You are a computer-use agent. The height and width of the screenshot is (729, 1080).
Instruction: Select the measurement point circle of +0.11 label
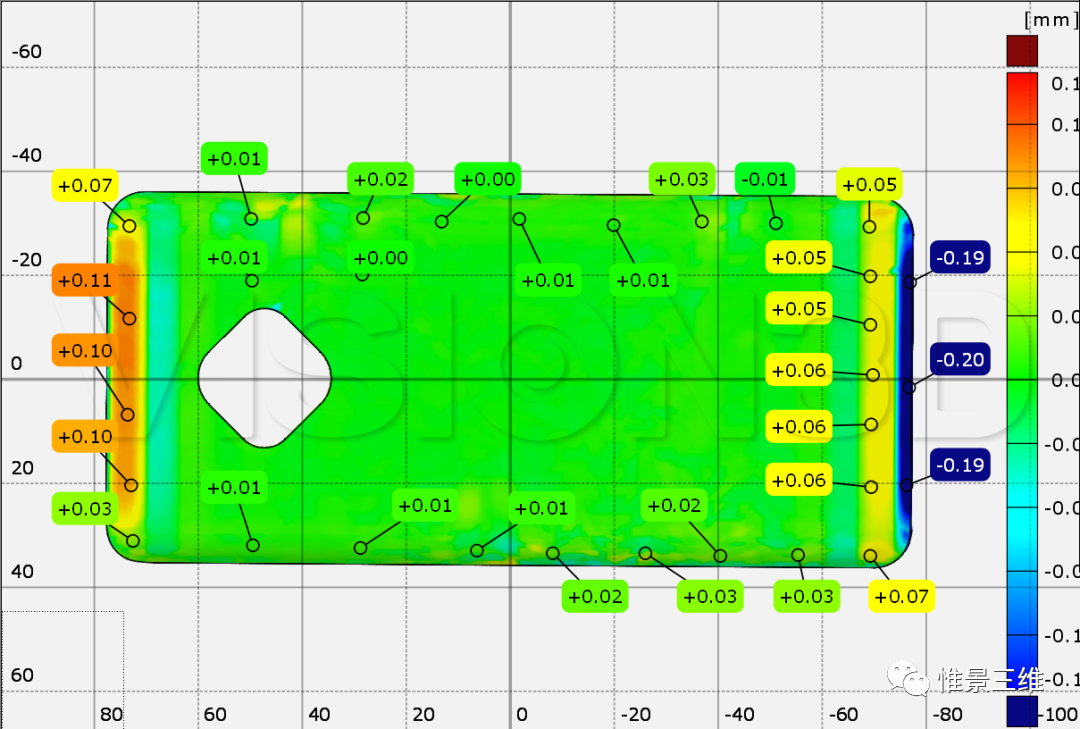(129, 318)
